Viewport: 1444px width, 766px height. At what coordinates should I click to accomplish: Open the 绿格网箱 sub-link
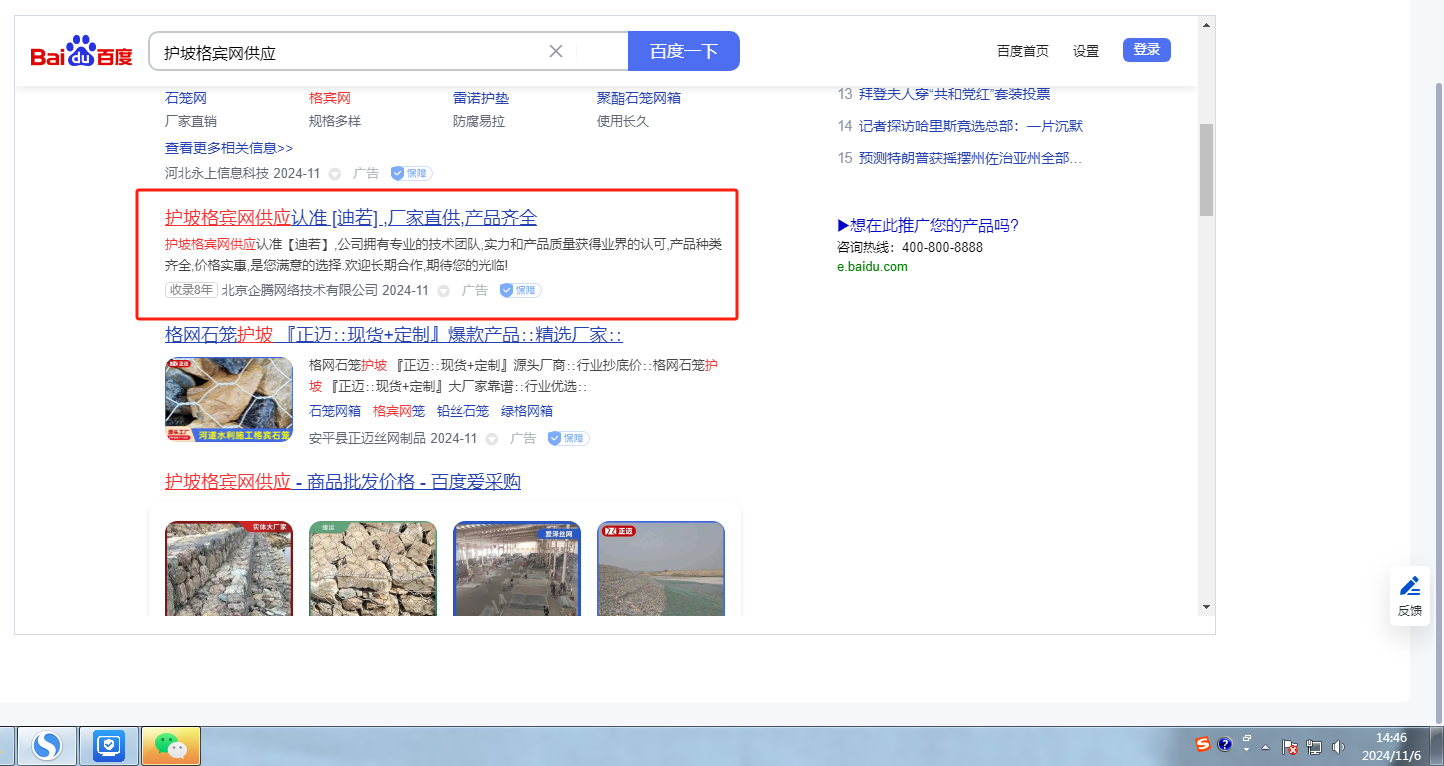coord(527,411)
